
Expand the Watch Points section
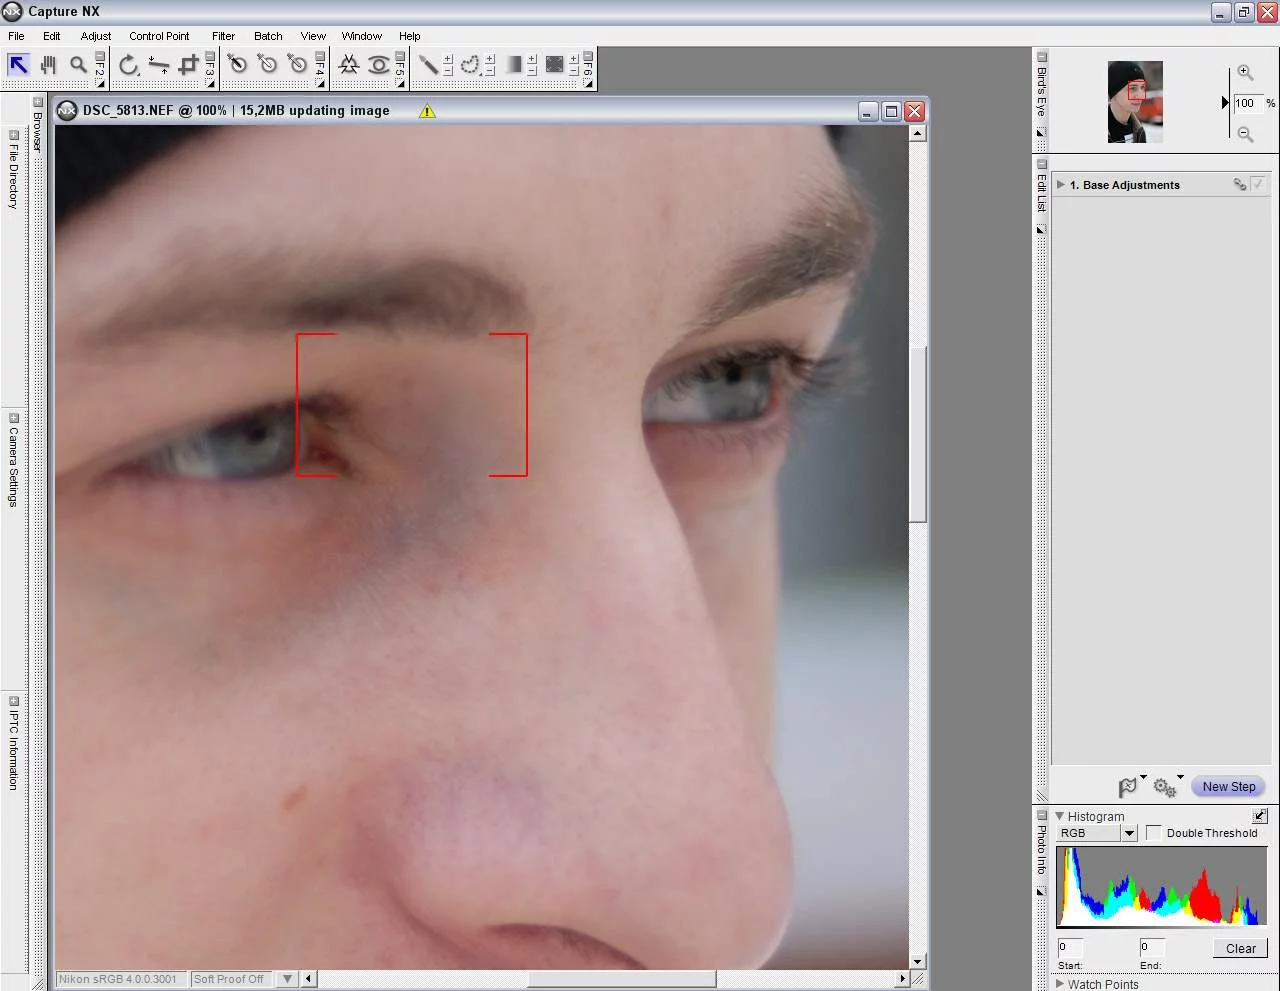[x=1060, y=984]
